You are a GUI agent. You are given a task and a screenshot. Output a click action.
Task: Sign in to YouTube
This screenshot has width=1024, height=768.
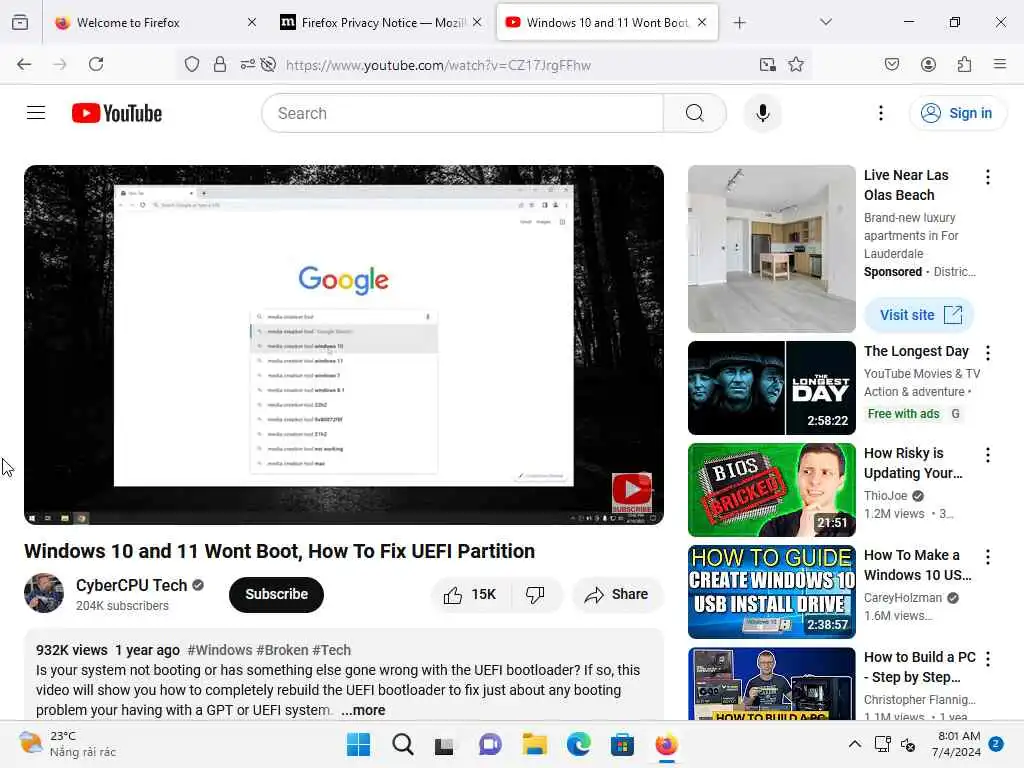957,113
